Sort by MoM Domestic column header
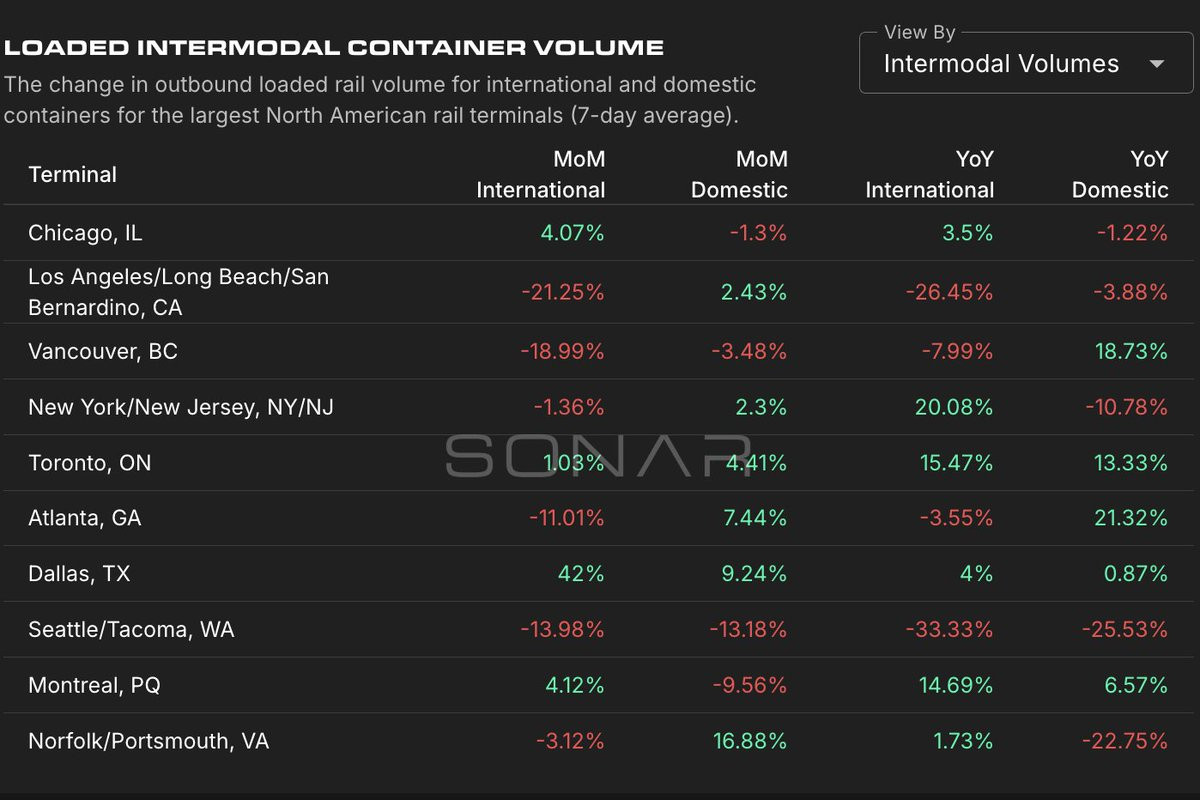Viewport: 1200px width, 800px height. 739,174
